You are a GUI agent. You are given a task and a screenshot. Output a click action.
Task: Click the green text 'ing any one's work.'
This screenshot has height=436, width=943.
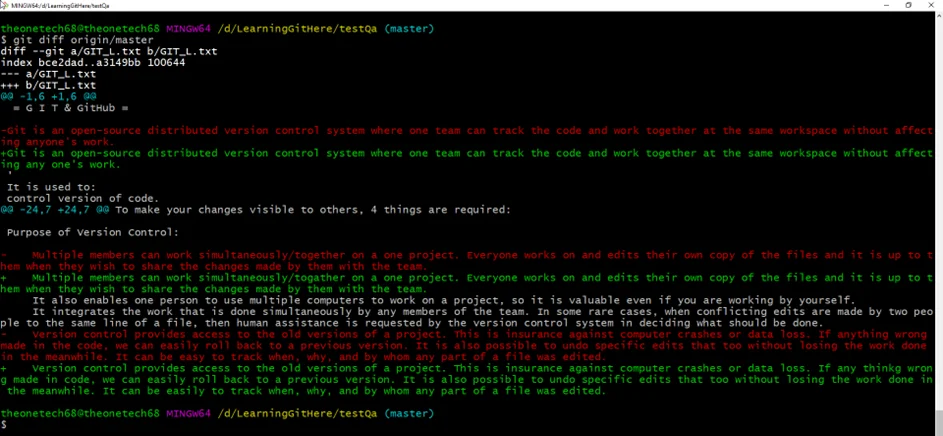point(60,165)
